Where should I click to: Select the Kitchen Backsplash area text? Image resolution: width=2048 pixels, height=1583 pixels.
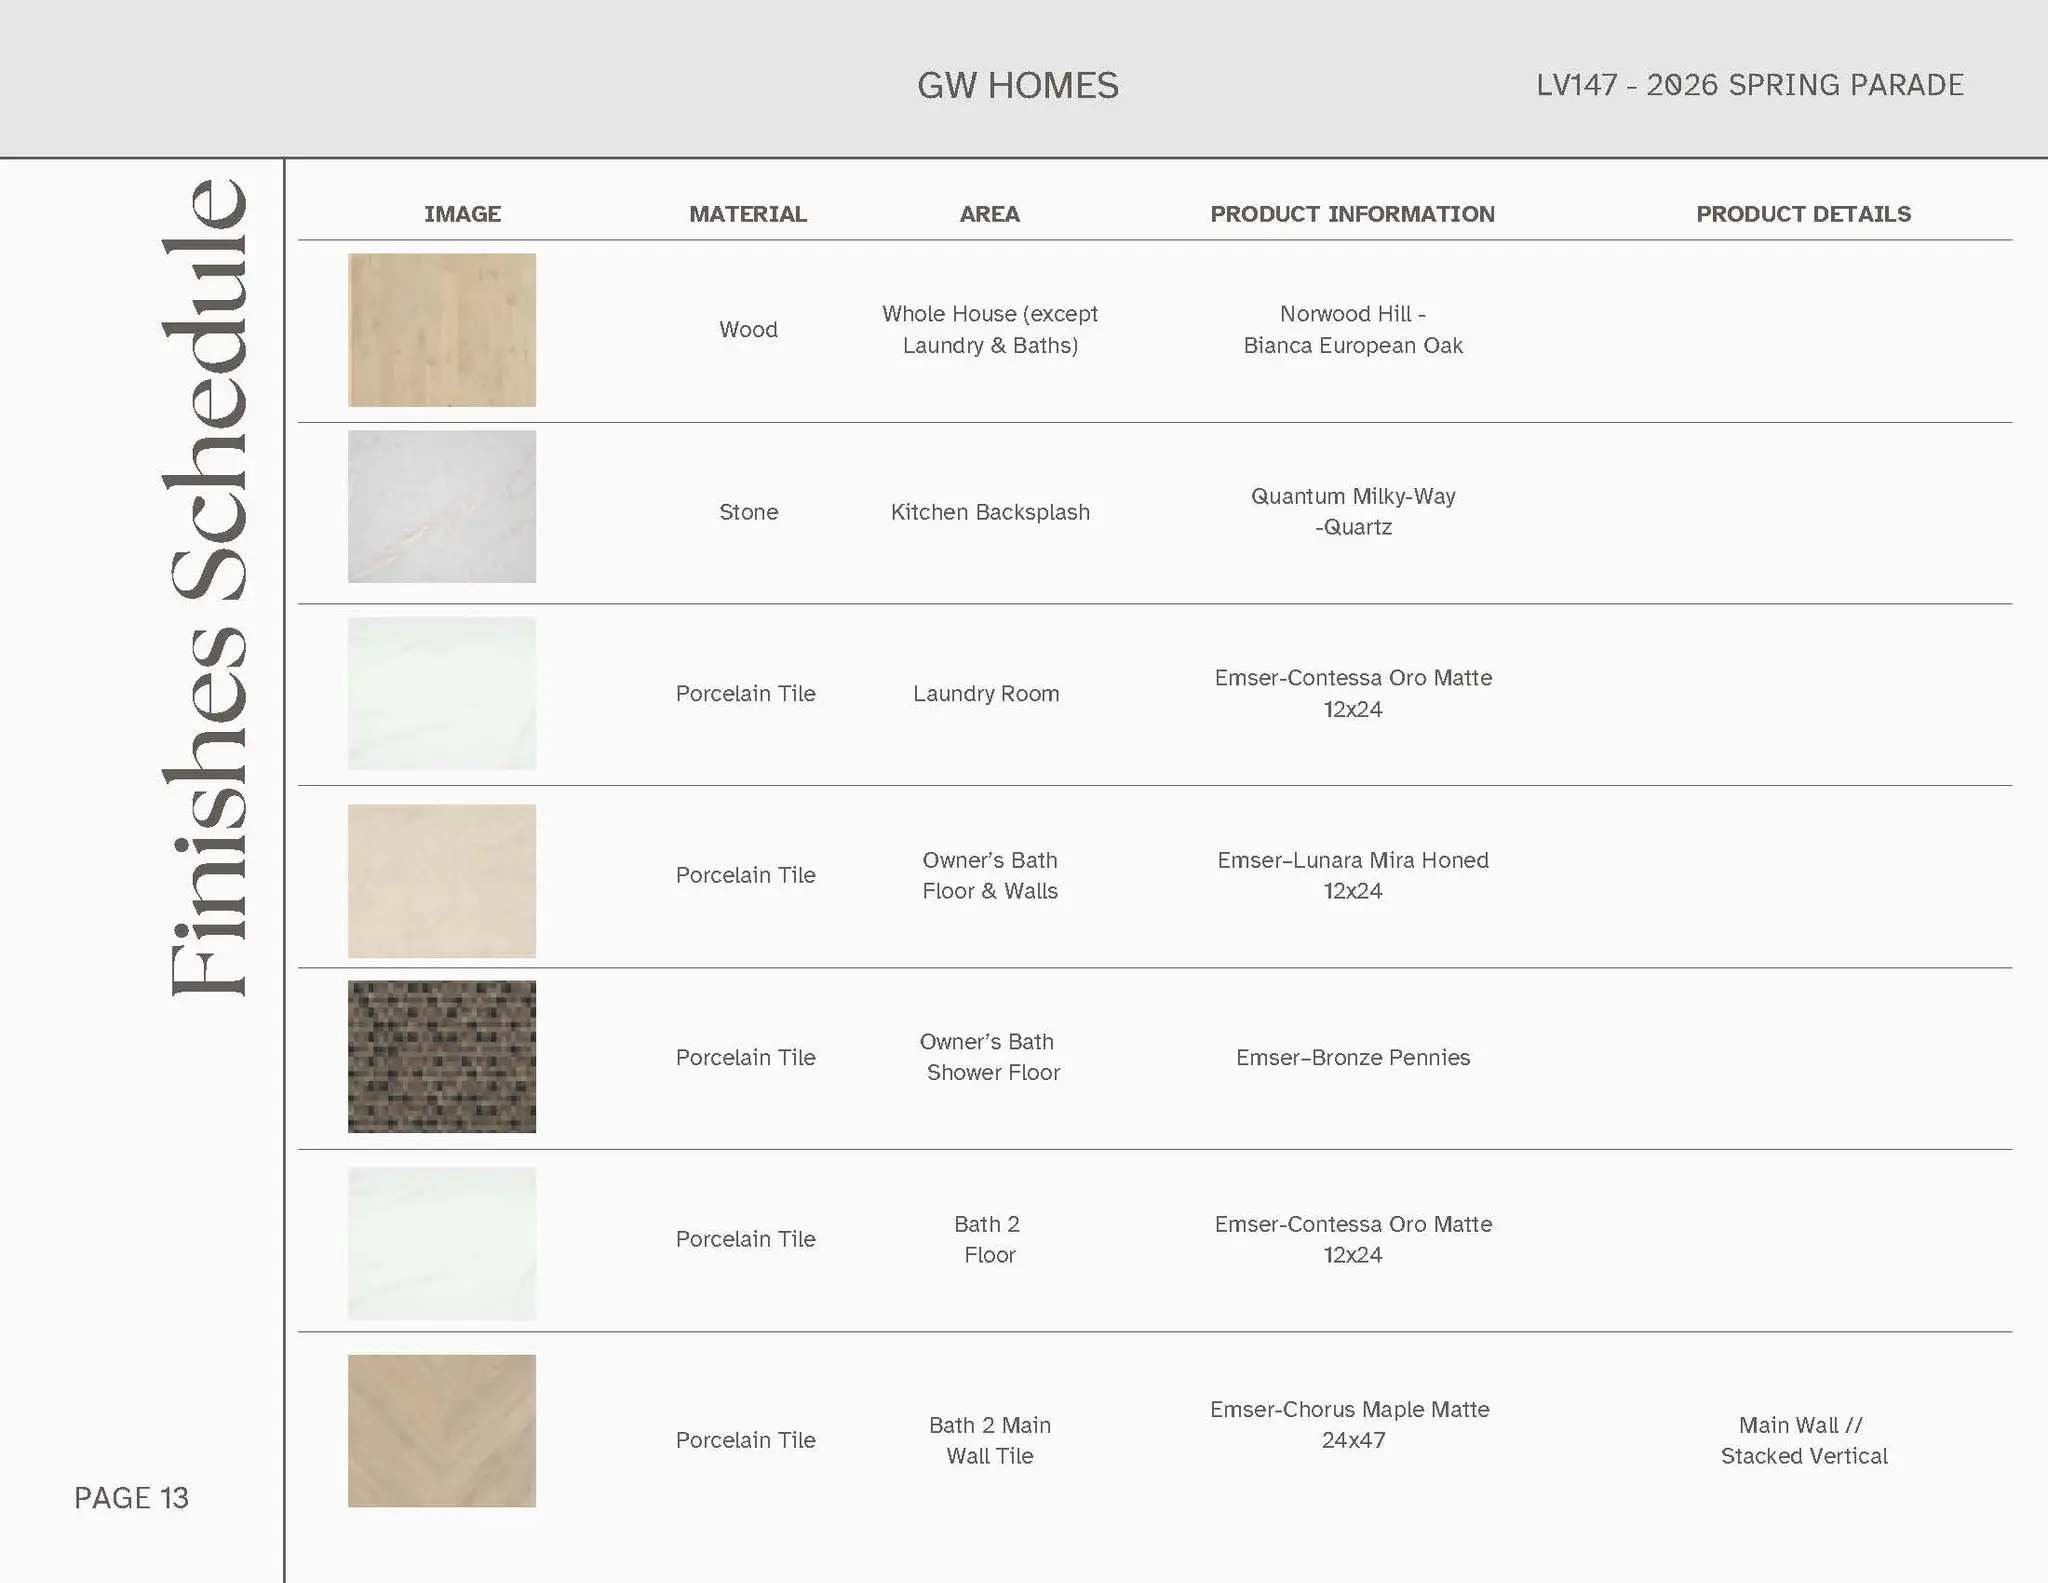tap(990, 512)
